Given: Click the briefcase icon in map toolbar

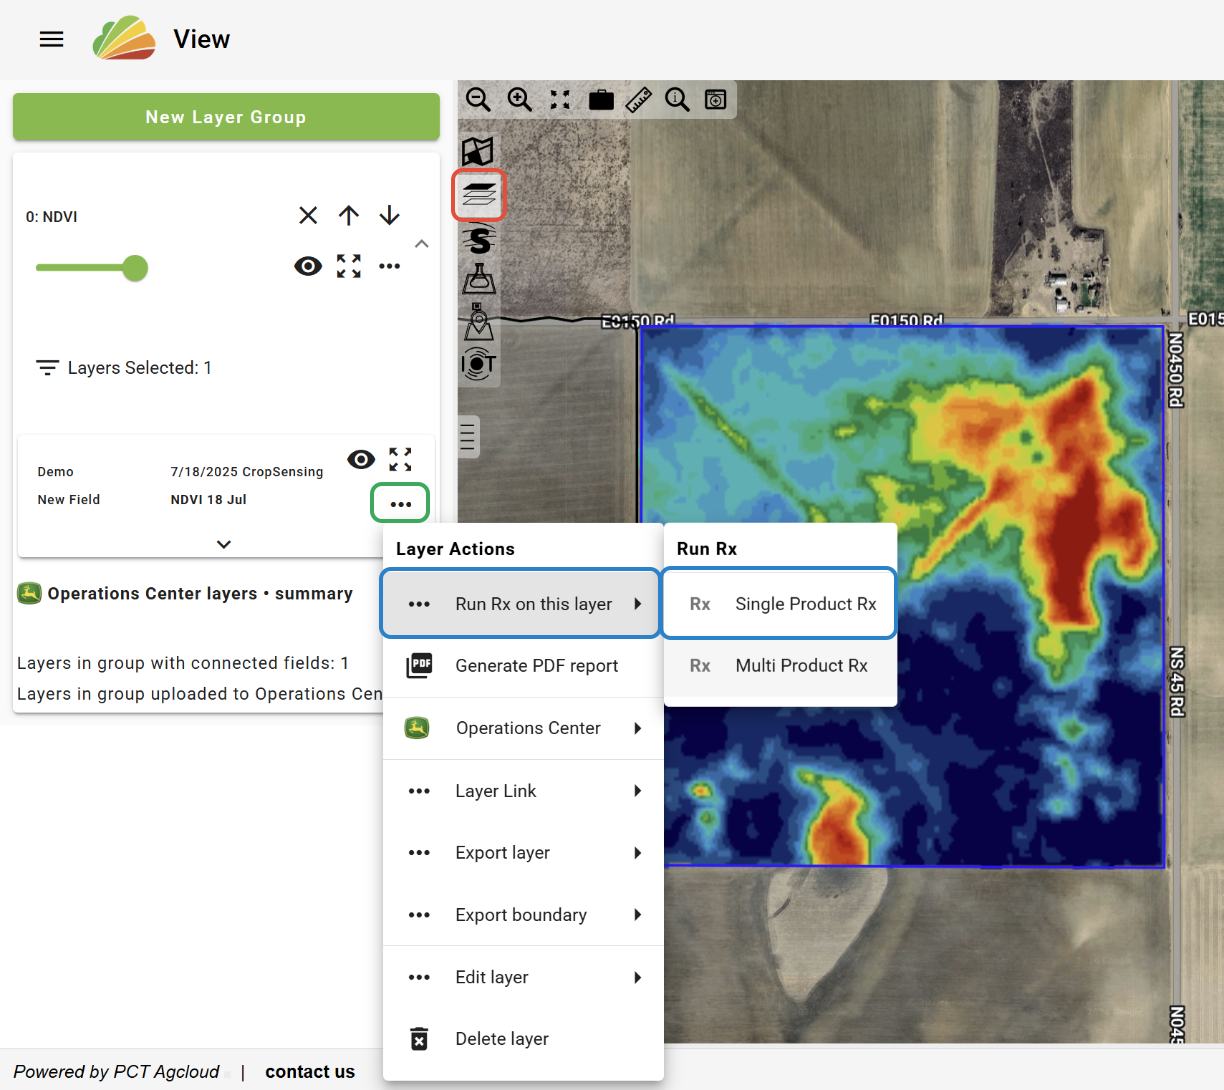Looking at the screenshot, I should click(x=601, y=100).
